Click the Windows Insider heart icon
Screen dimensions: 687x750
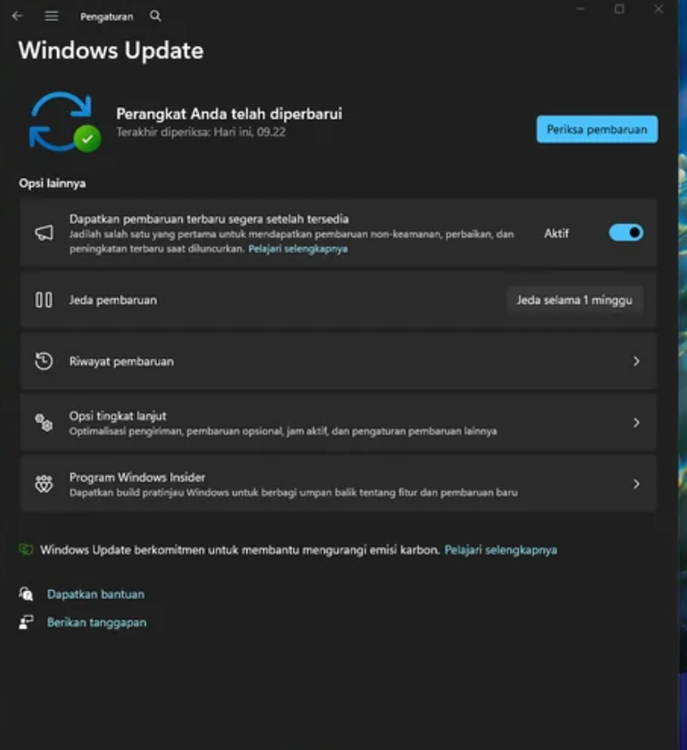coord(44,484)
